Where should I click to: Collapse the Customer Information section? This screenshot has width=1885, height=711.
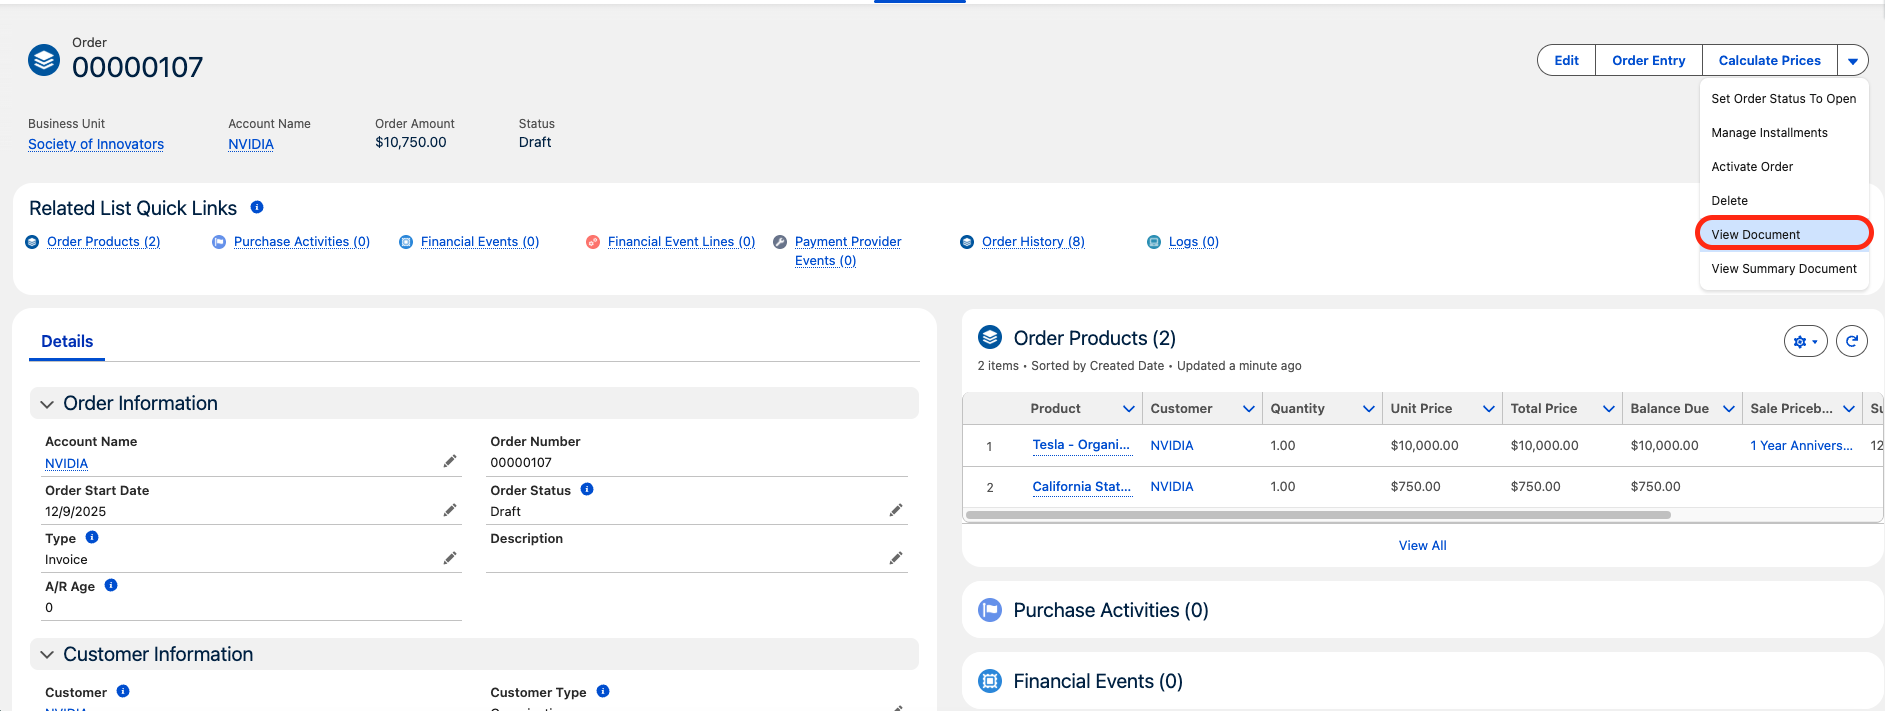coord(47,655)
